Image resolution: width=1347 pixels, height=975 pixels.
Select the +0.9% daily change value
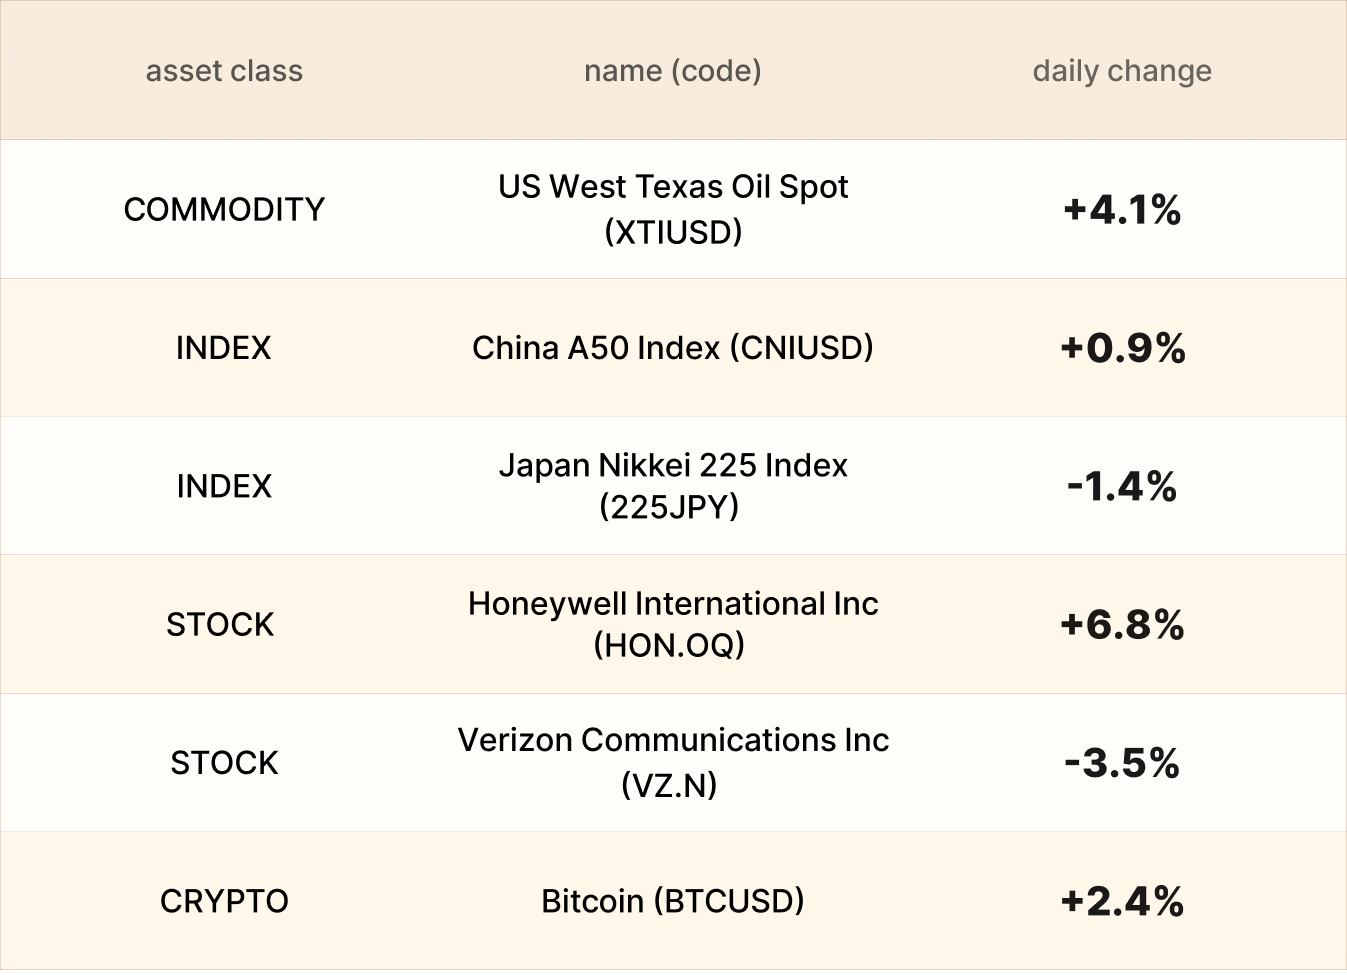pos(1122,348)
